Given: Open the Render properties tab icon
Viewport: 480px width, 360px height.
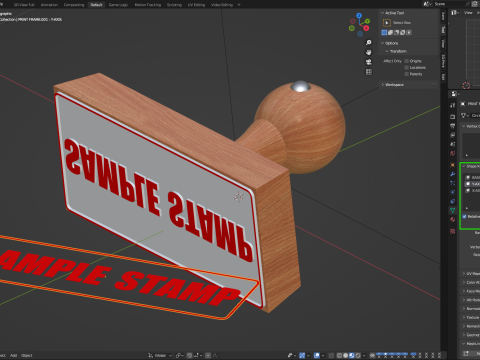Looking at the screenshot, I should [x=452, y=117].
